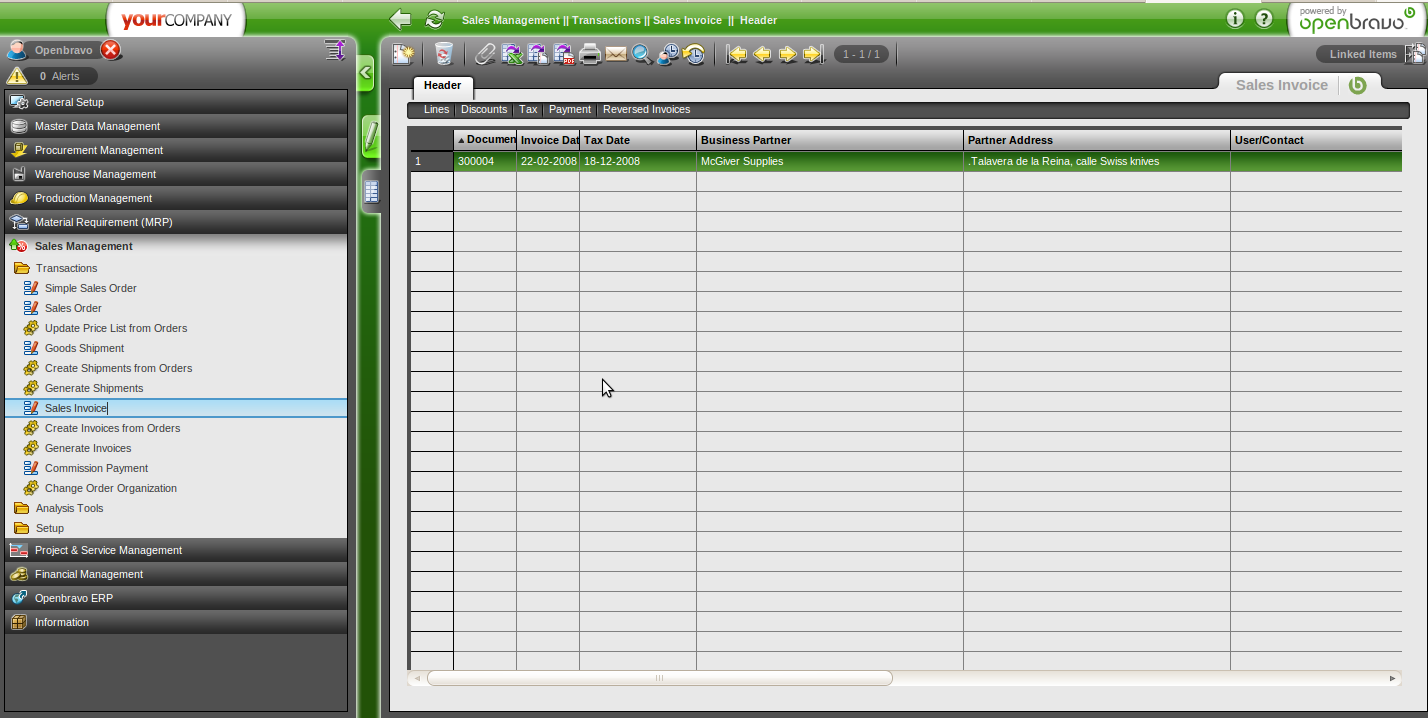Go to next record arrow

click(x=788, y=54)
